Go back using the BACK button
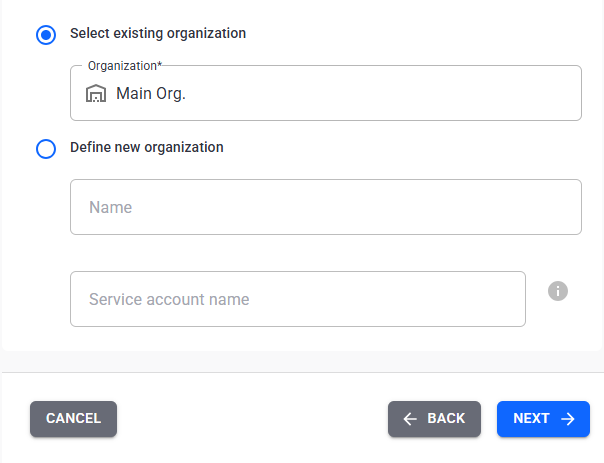This screenshot has width=604, height=463. coord(434,419)
